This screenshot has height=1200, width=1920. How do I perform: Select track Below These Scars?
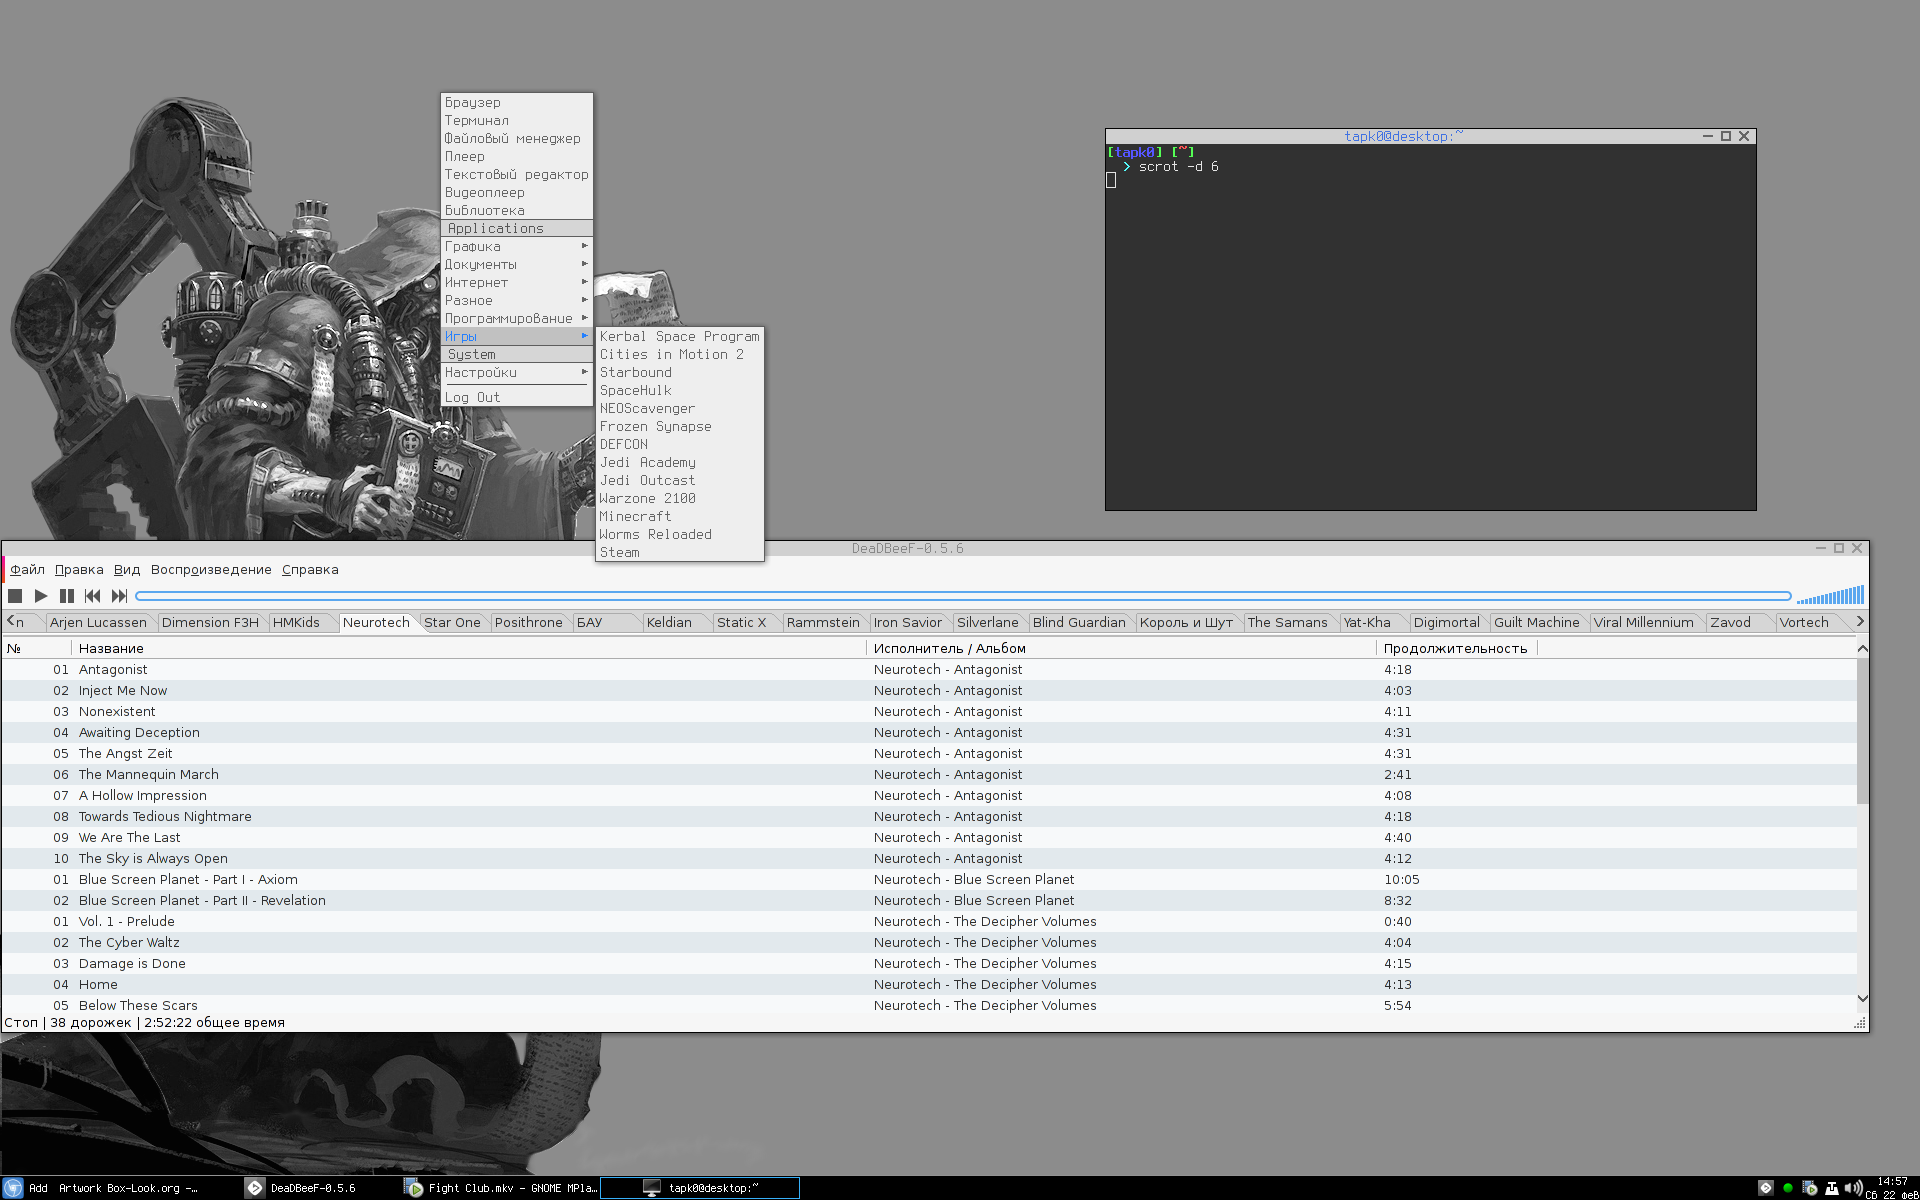click(929, 1005)
